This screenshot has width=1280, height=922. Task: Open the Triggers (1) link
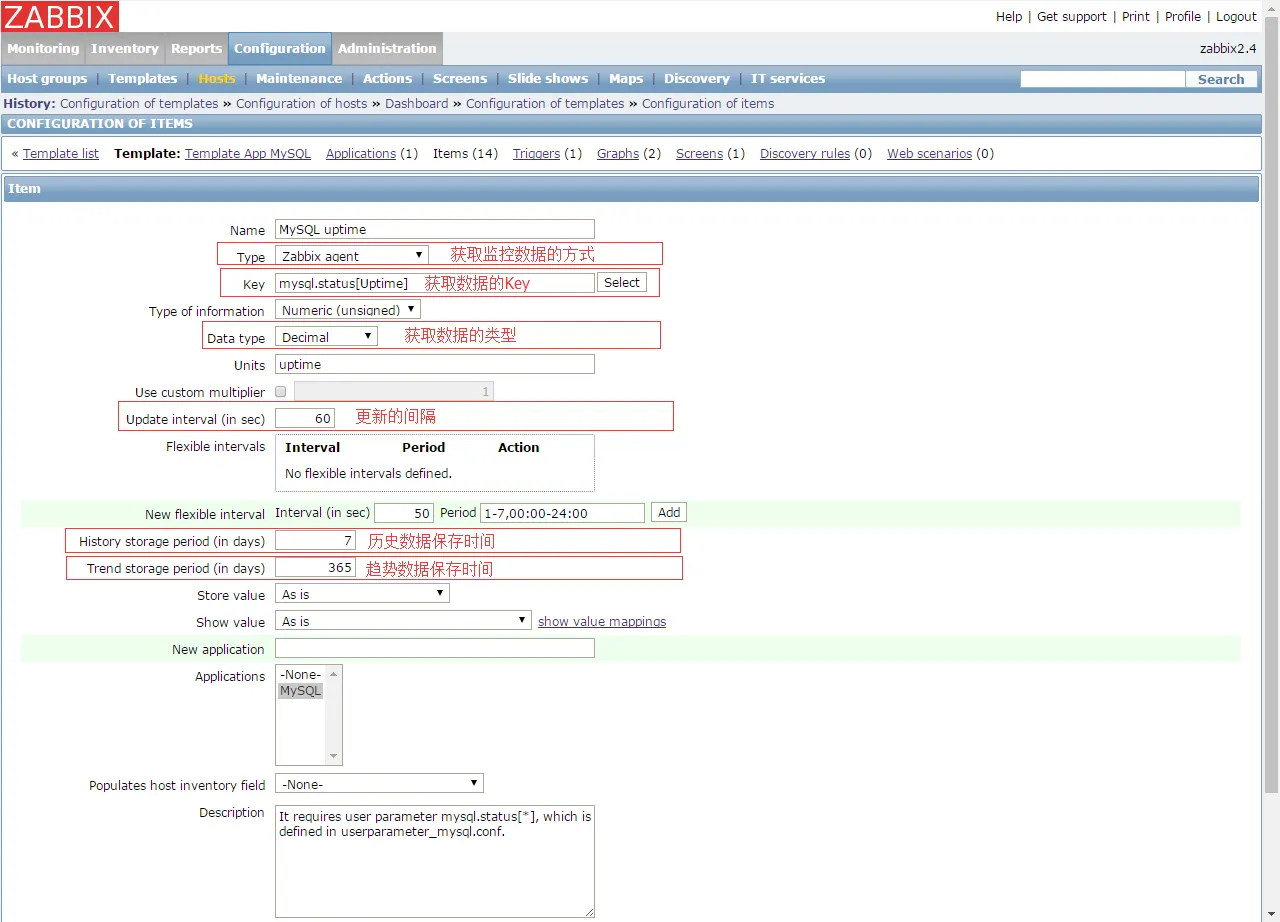coord(536,153)
